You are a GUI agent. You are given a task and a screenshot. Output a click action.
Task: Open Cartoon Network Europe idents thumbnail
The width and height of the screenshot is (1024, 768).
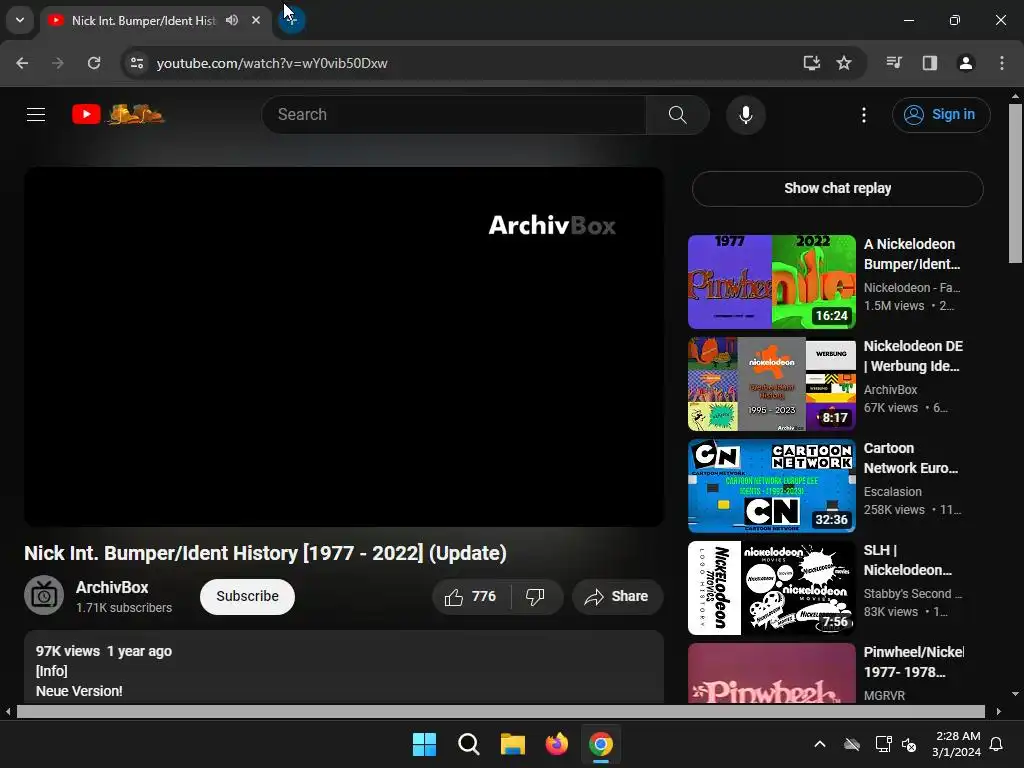(771, 486)
